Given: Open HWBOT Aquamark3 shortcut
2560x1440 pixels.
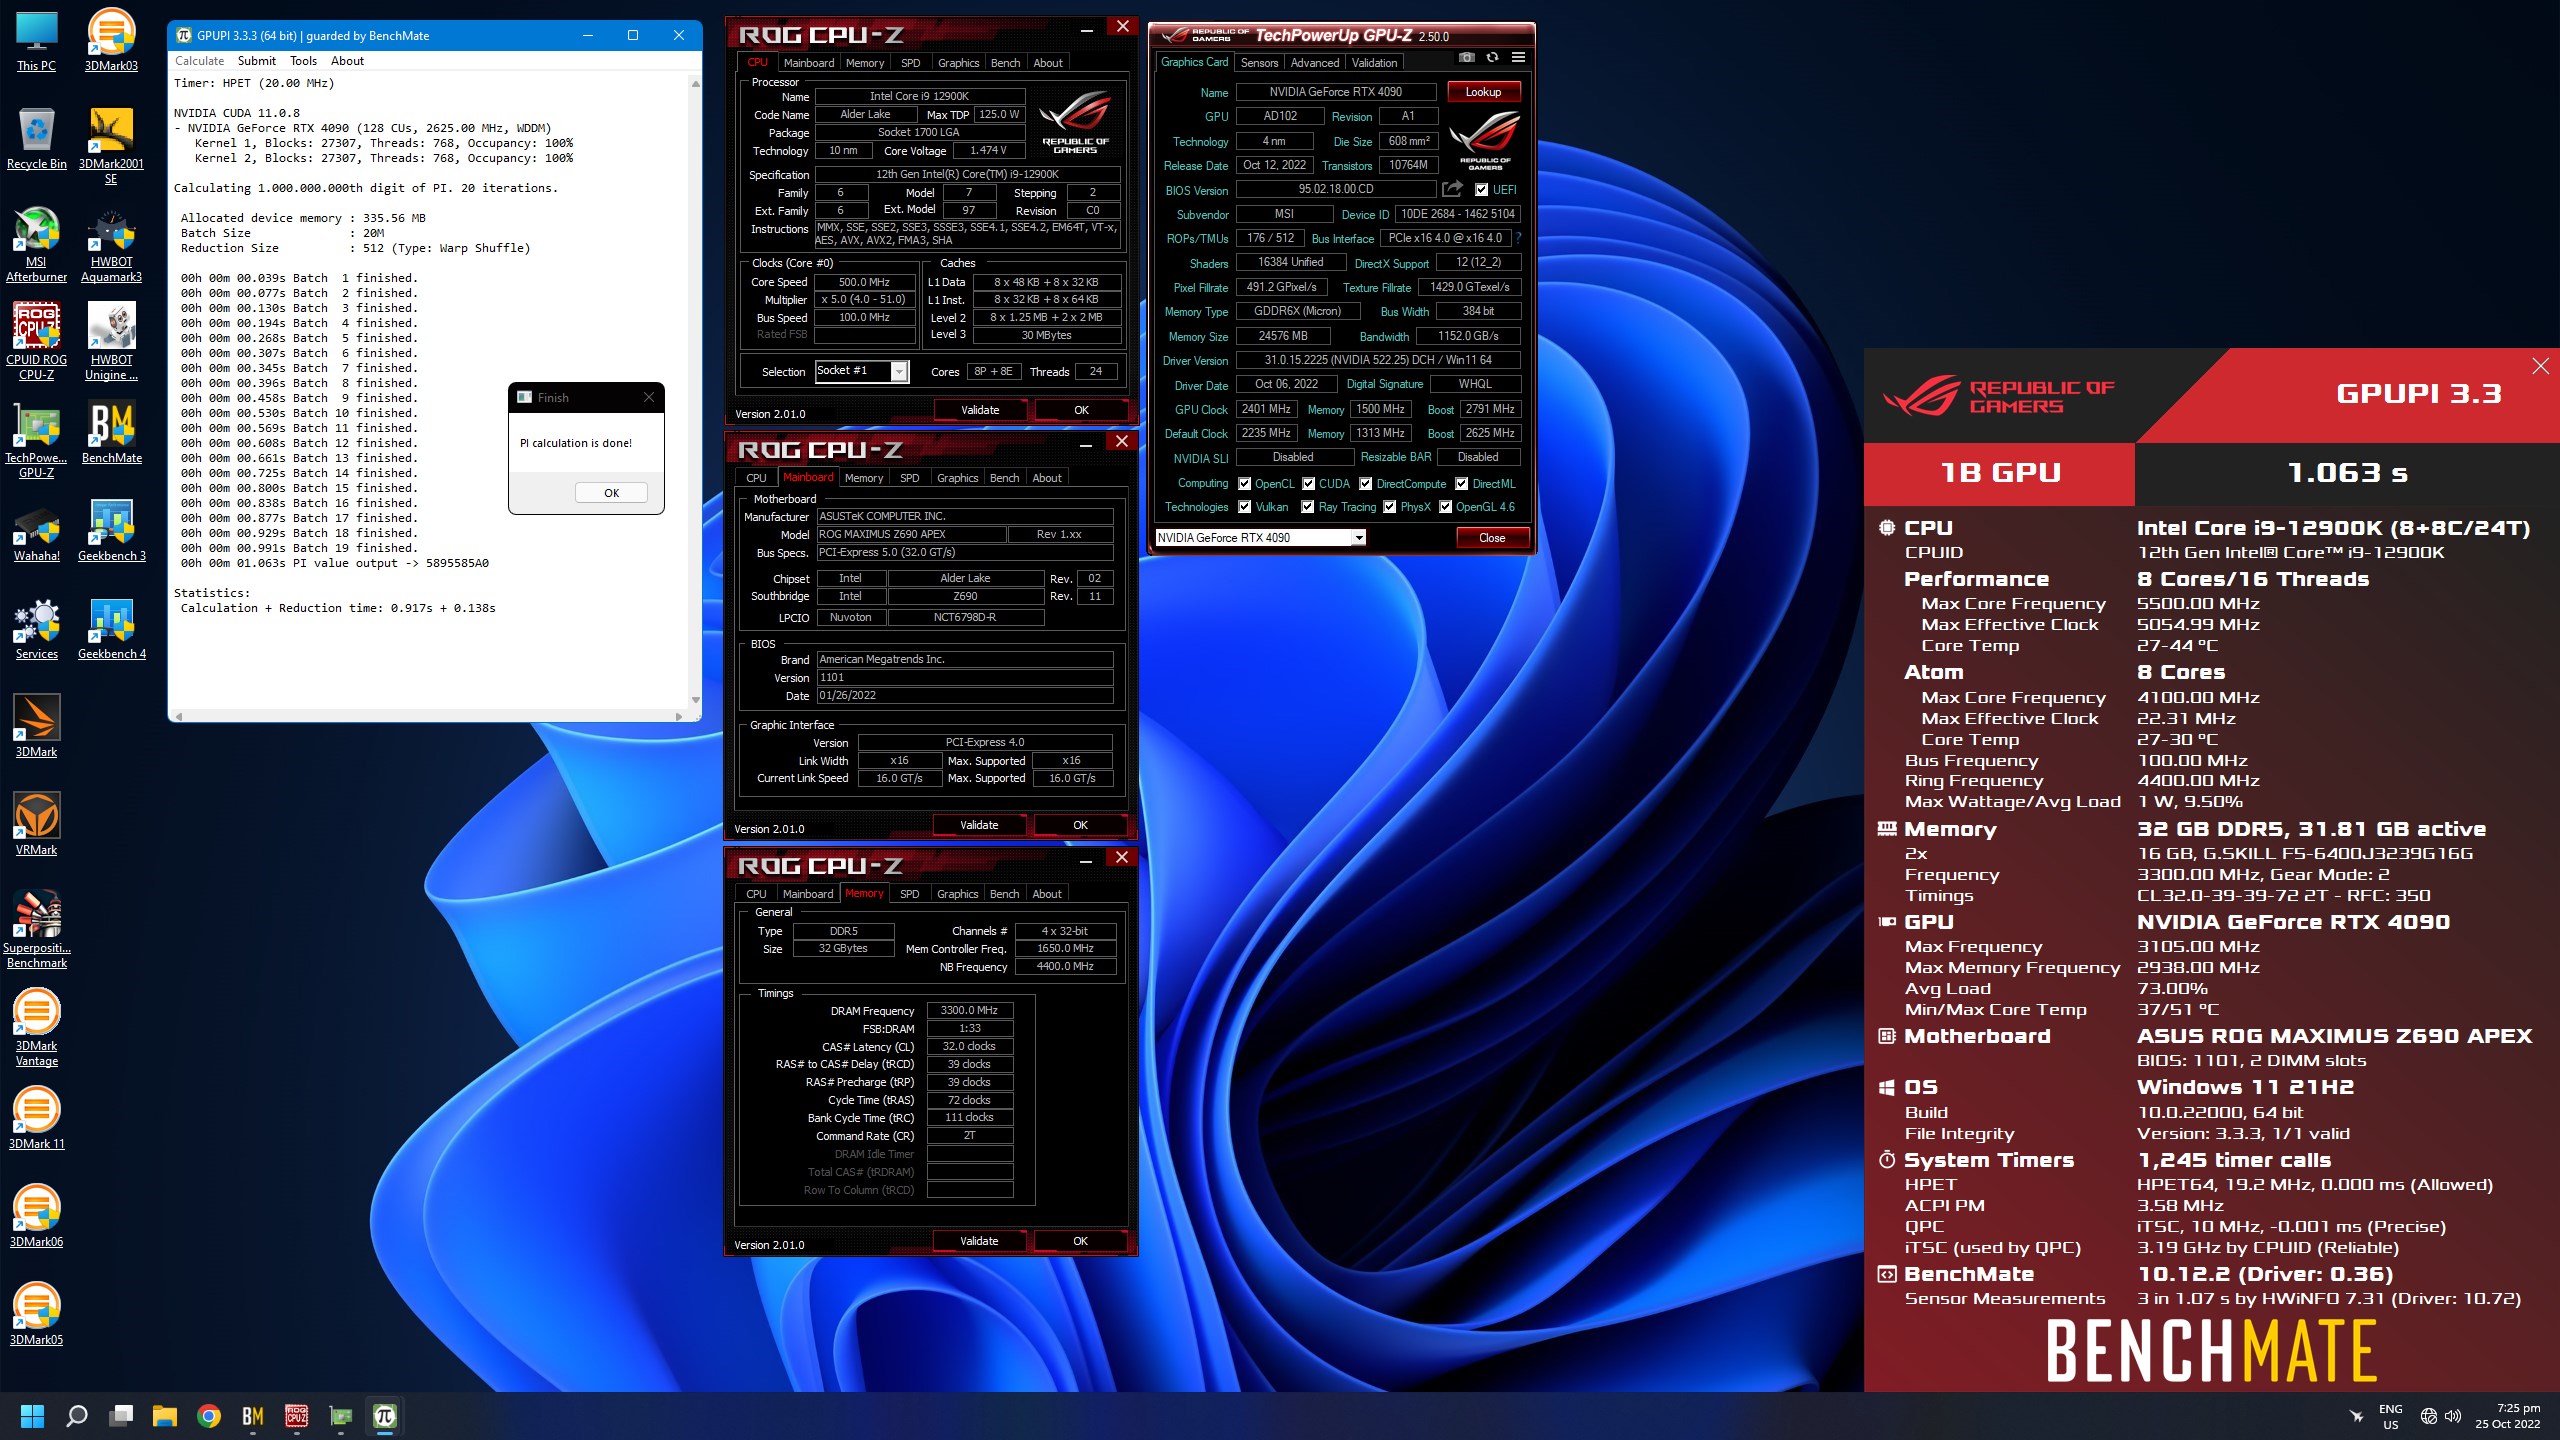Looking at the screenshot, I should (111, 244).
